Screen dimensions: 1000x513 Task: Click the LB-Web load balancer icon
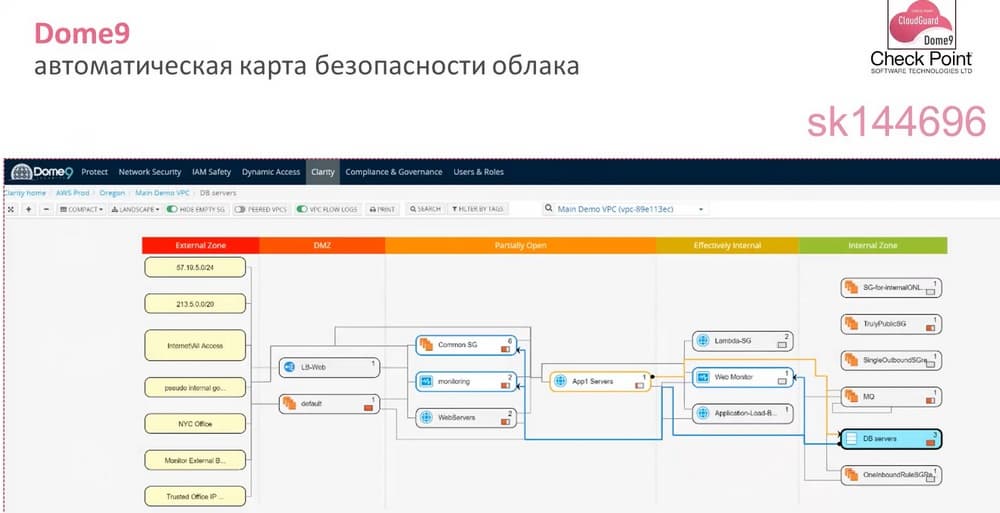[x=290, y=367]
